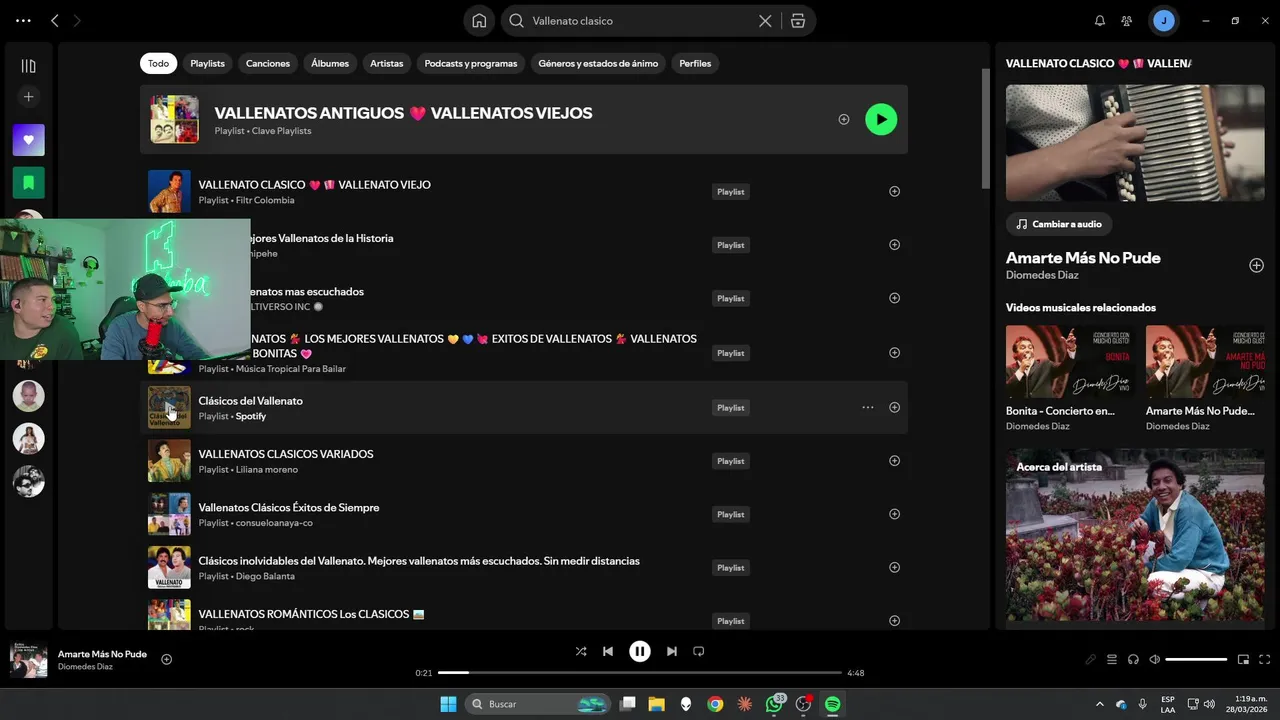This screenshot has width=1280, height=720.
Task: Create a playlist with sidebar plus
Action: (x=28, y=97)
